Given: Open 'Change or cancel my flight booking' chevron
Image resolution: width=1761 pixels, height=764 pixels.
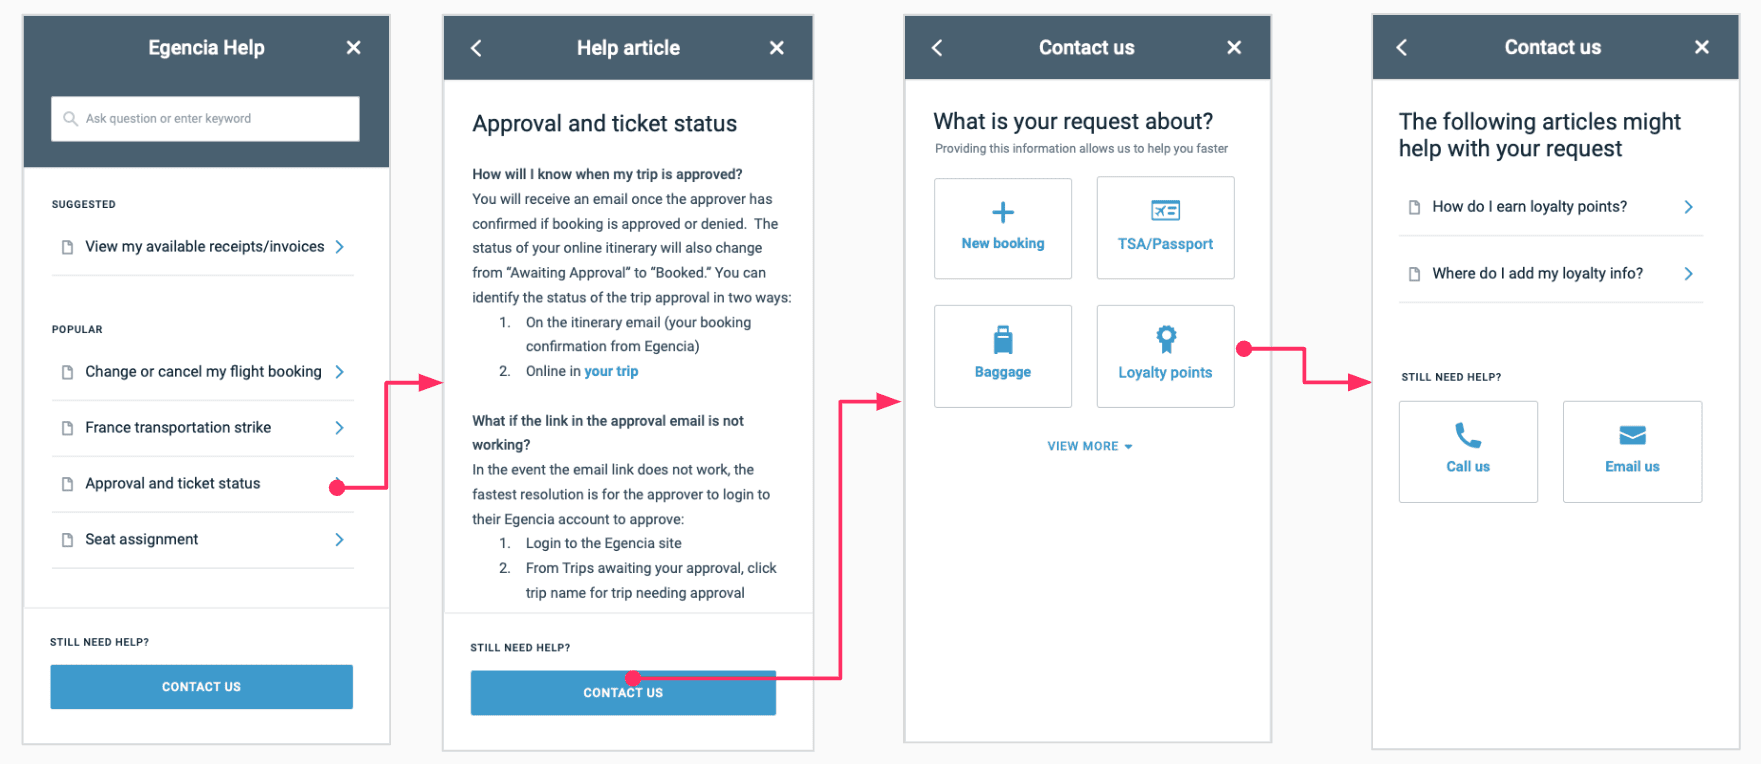Looking at the screenshot, I should click(x=340, y=372).
